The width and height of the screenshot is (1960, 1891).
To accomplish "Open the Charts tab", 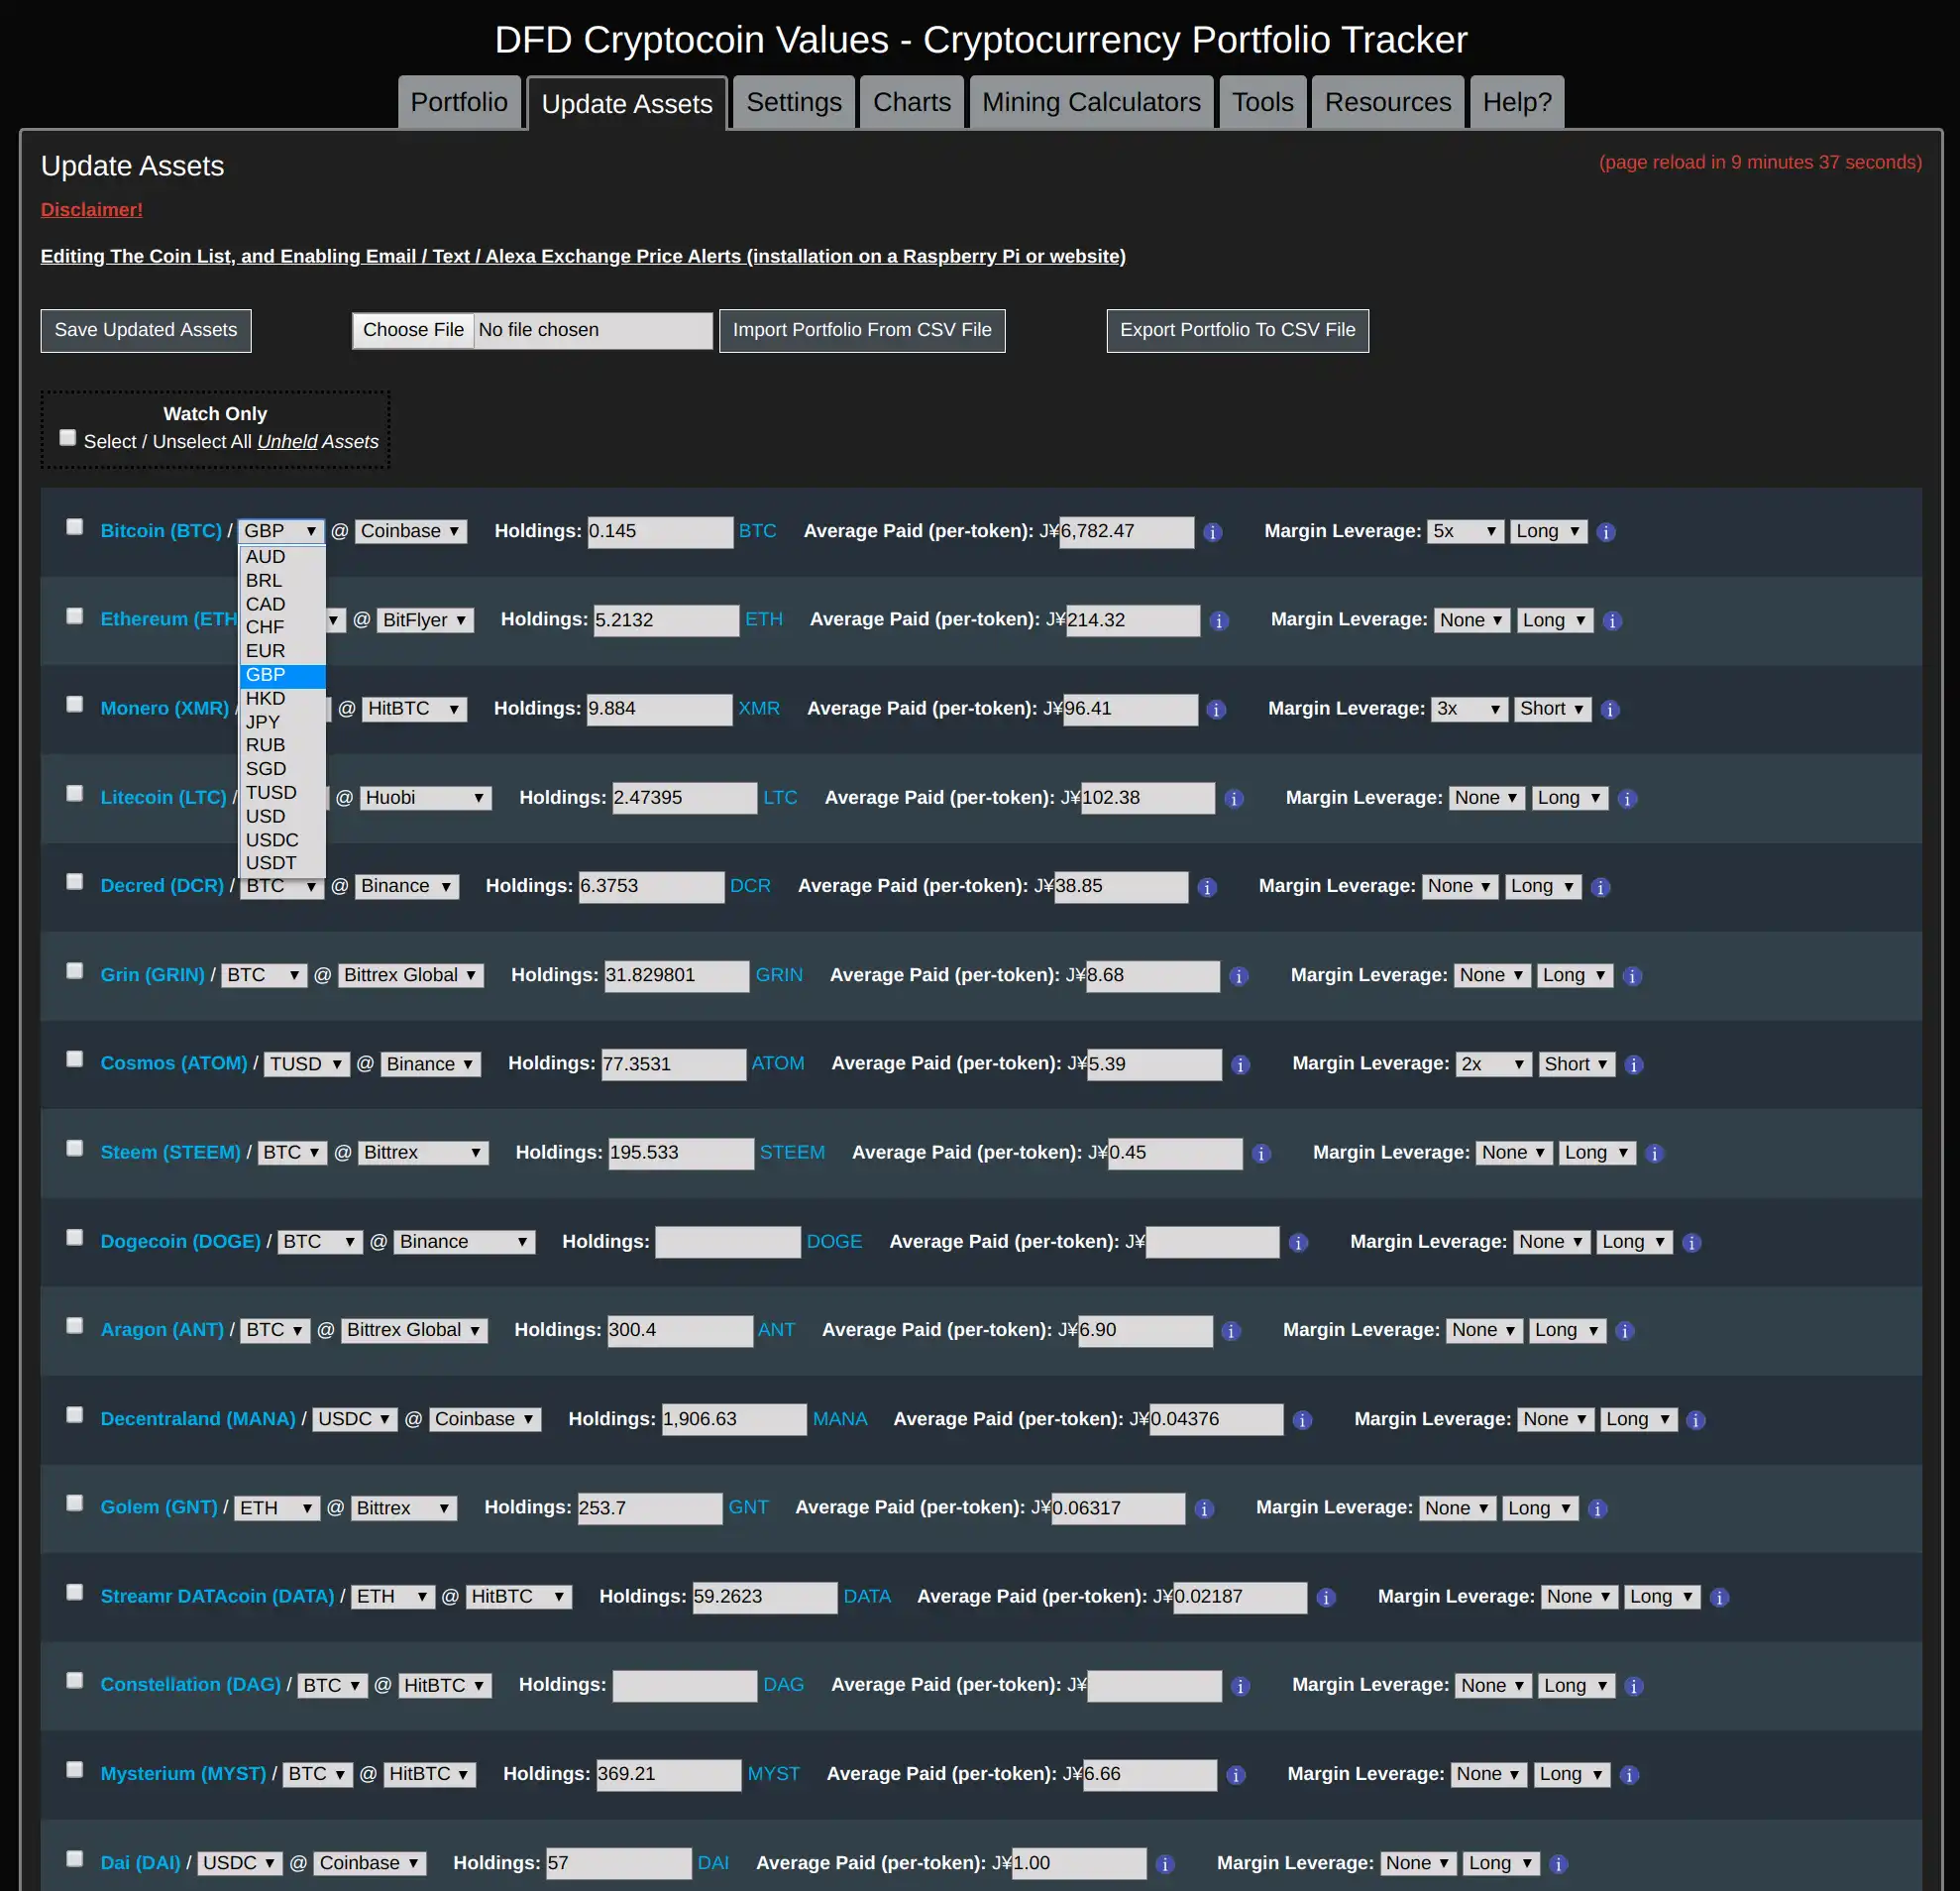I will click(x=910, y=101).
